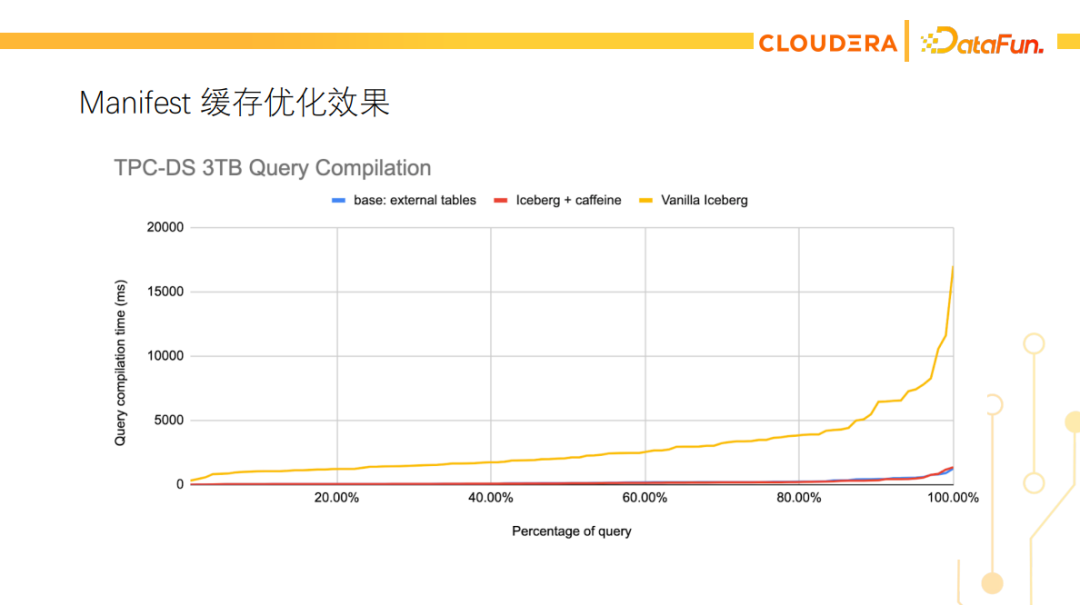
Task: Select the 'Iceberg + caffeine' legend label
Action: coord(568,200)
